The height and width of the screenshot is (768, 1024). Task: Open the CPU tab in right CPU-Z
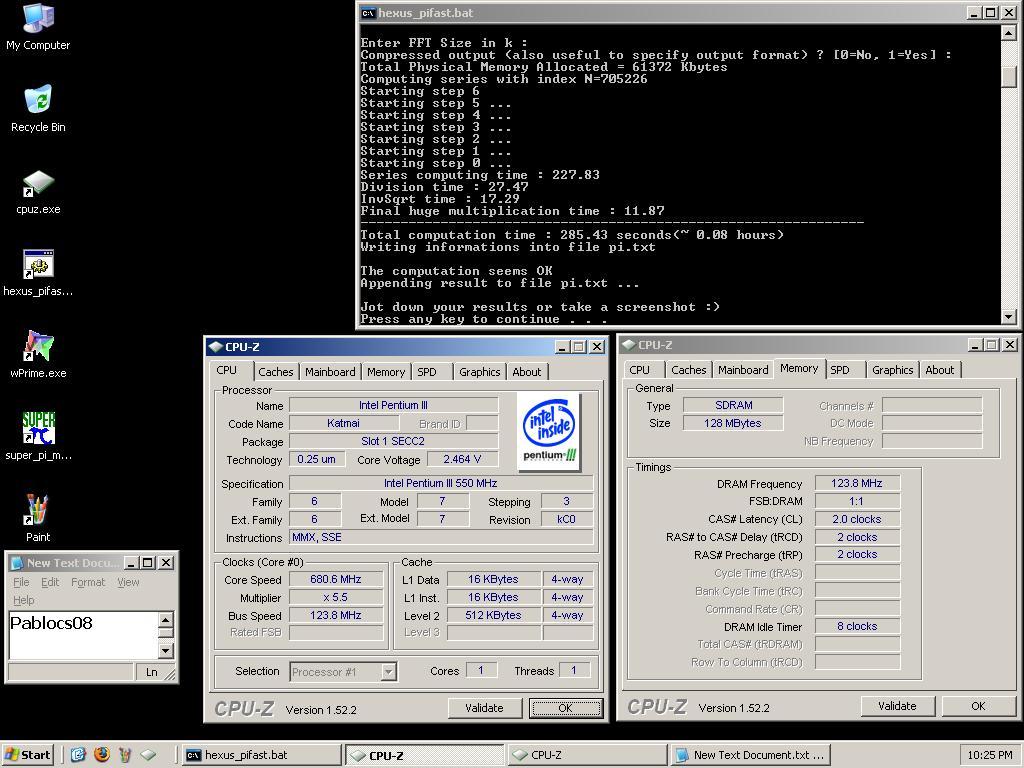(x=639, y=370)
